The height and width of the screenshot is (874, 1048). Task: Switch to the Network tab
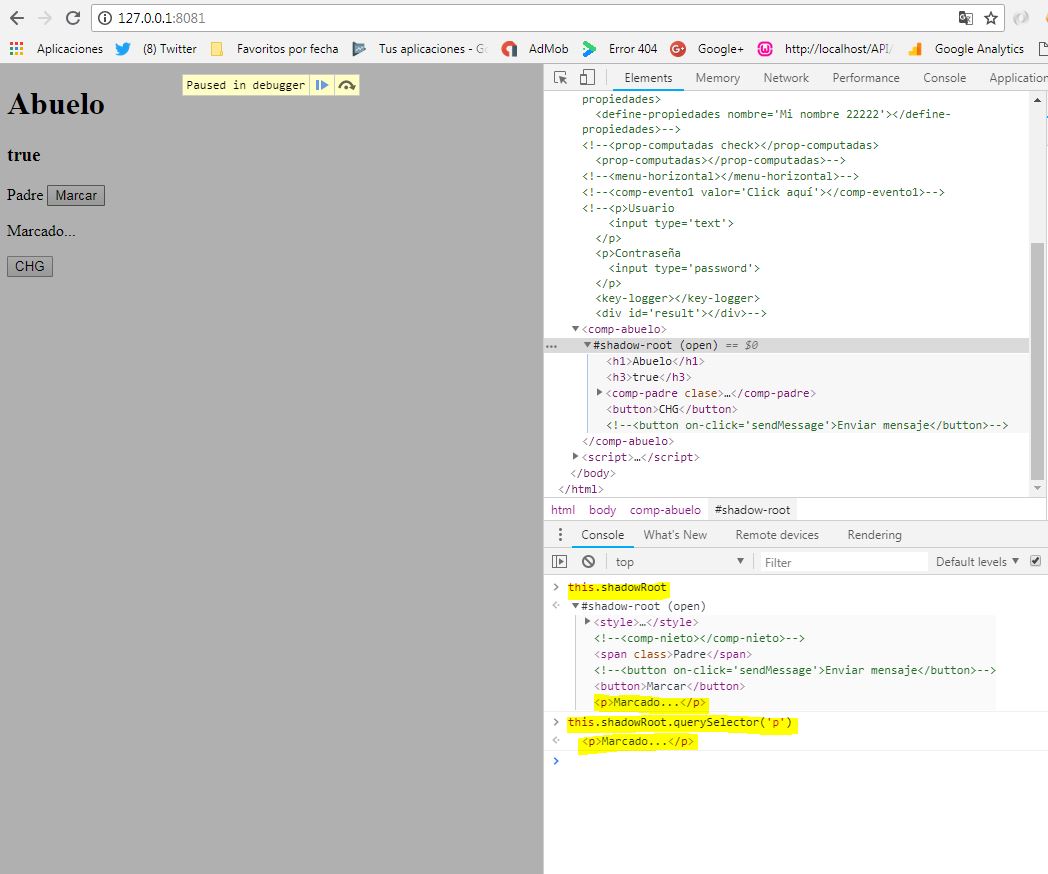[786, 78]
